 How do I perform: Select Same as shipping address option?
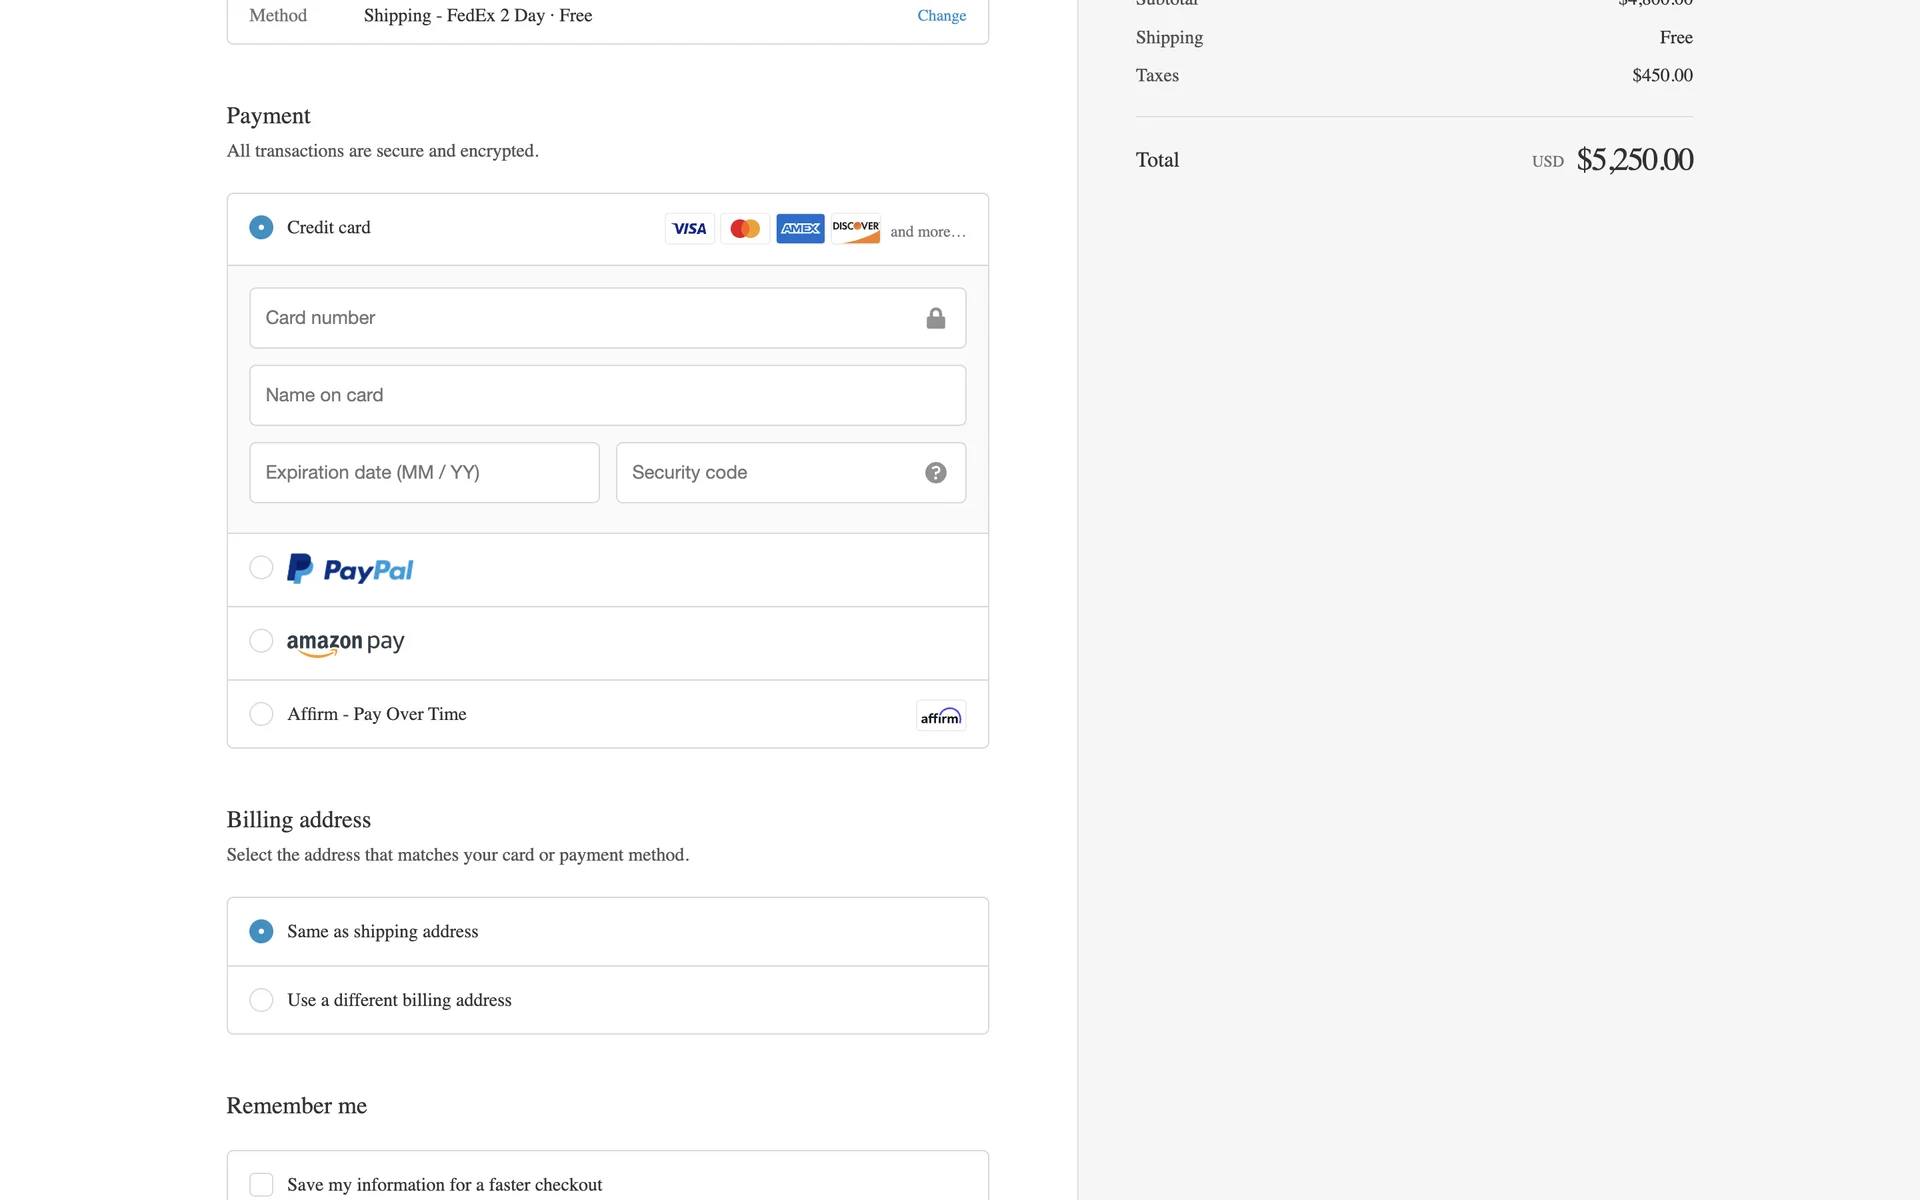click(261, 932)
